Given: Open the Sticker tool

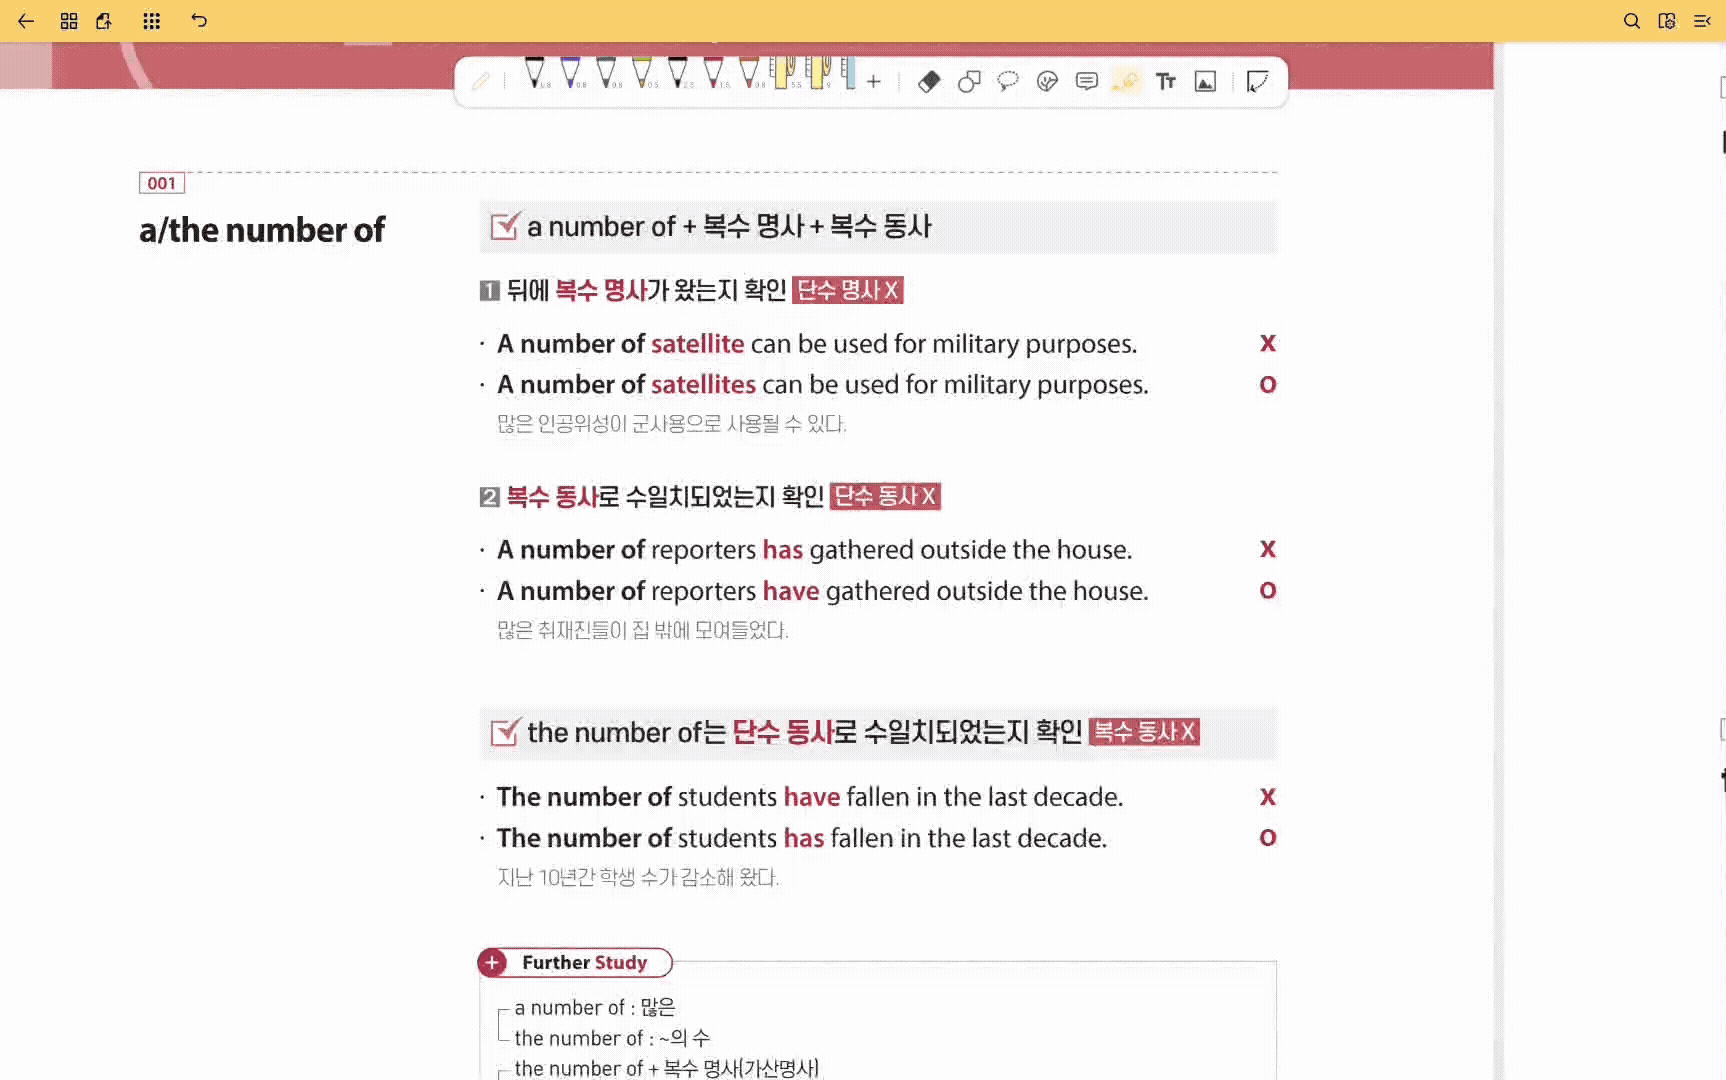Looking at the screenshot, I should (x=1047, y=82).
